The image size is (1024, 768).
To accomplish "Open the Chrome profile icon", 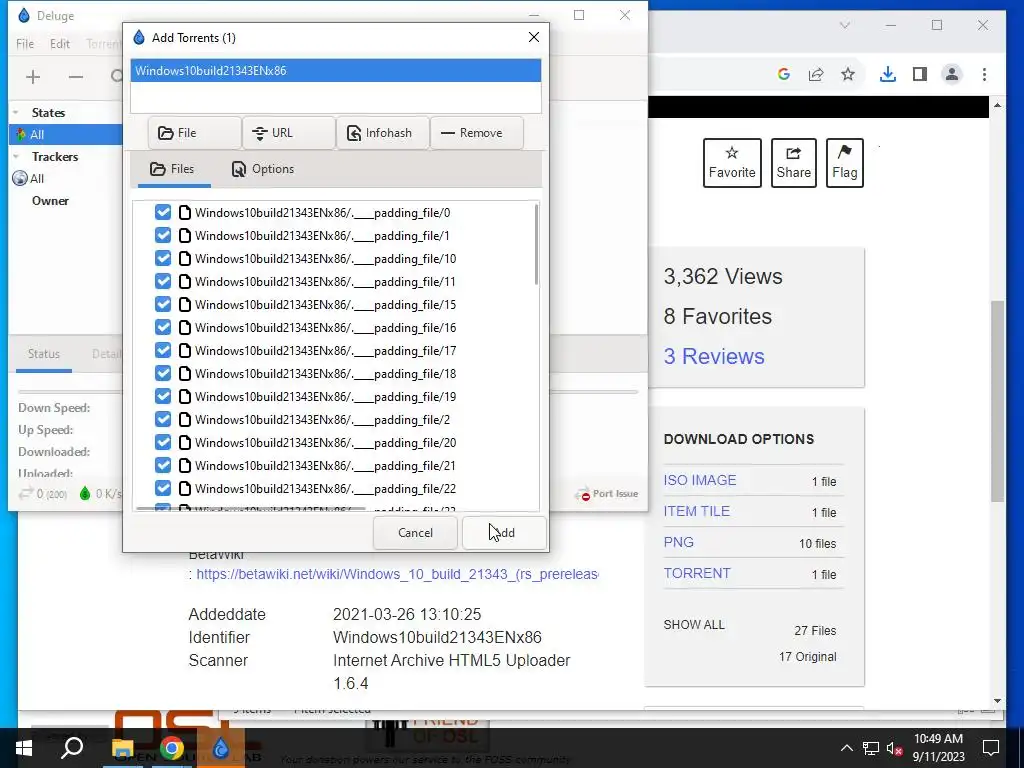I will click(952, 74).
